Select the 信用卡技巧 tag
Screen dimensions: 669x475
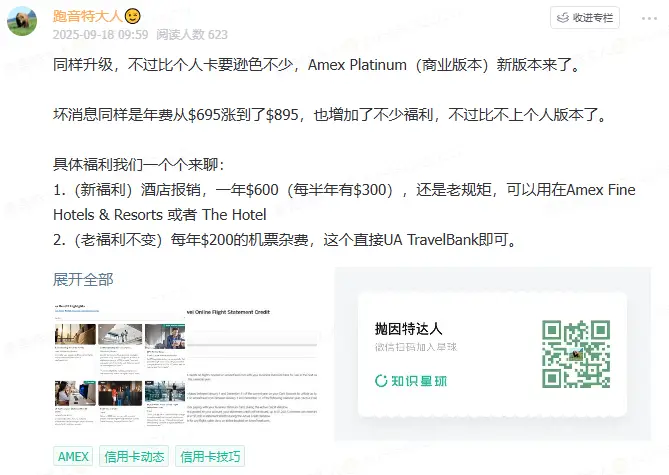click(x=209, y=457)
